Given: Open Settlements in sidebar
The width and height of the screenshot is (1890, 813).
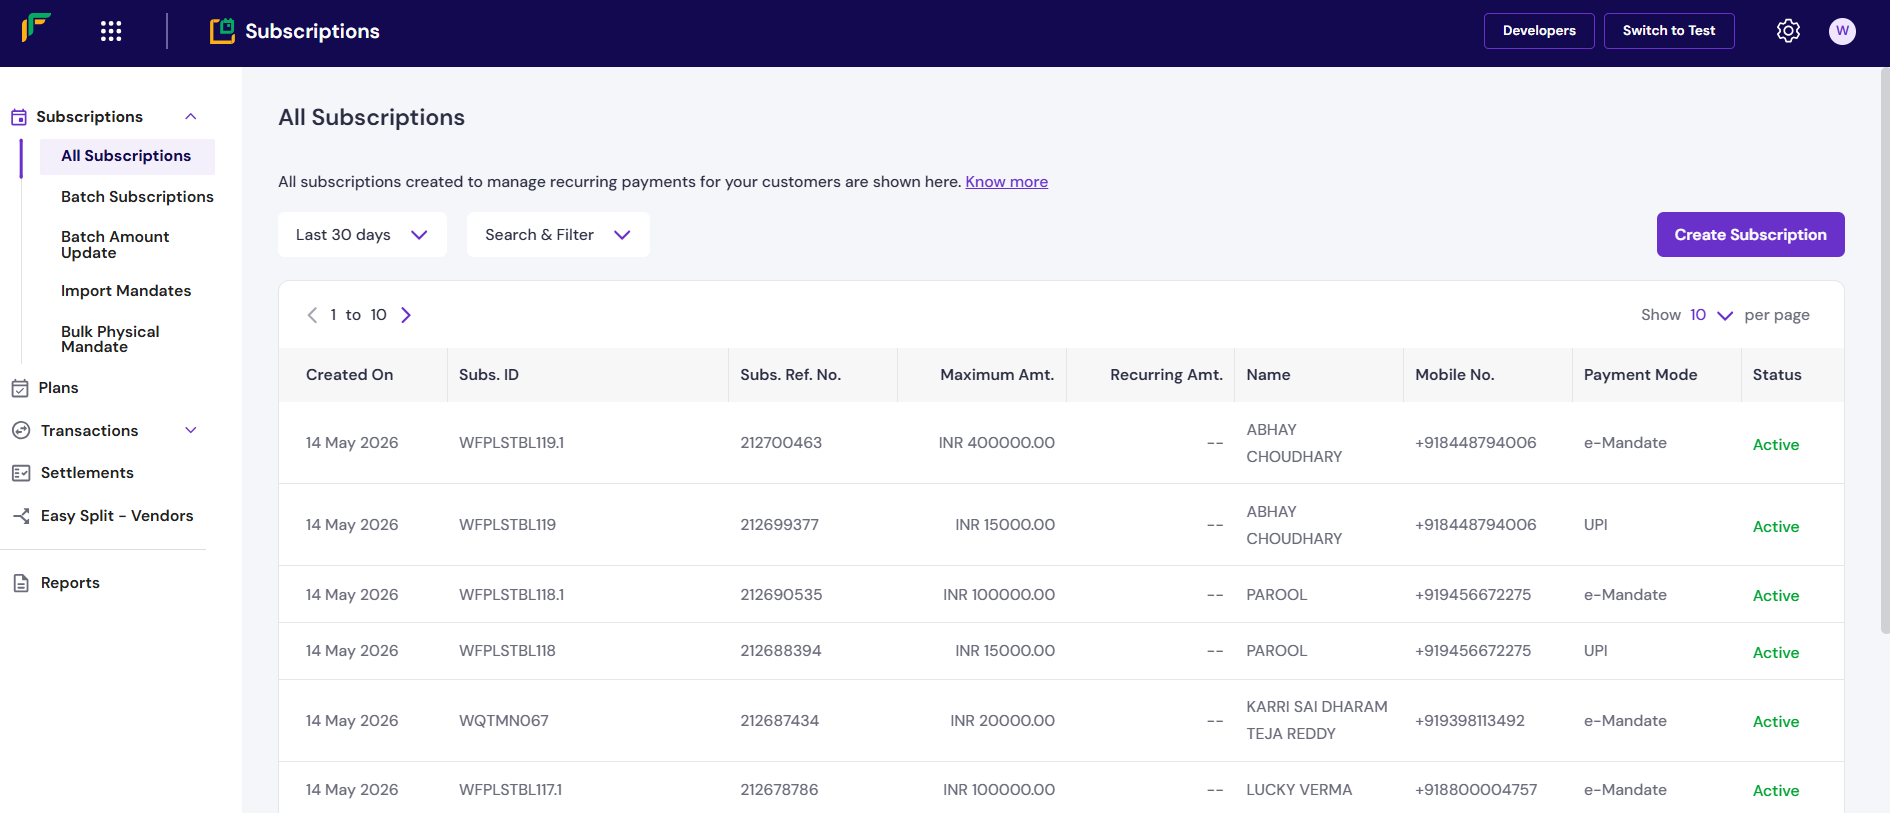Looking at the screenshot, I should [87, 473].
